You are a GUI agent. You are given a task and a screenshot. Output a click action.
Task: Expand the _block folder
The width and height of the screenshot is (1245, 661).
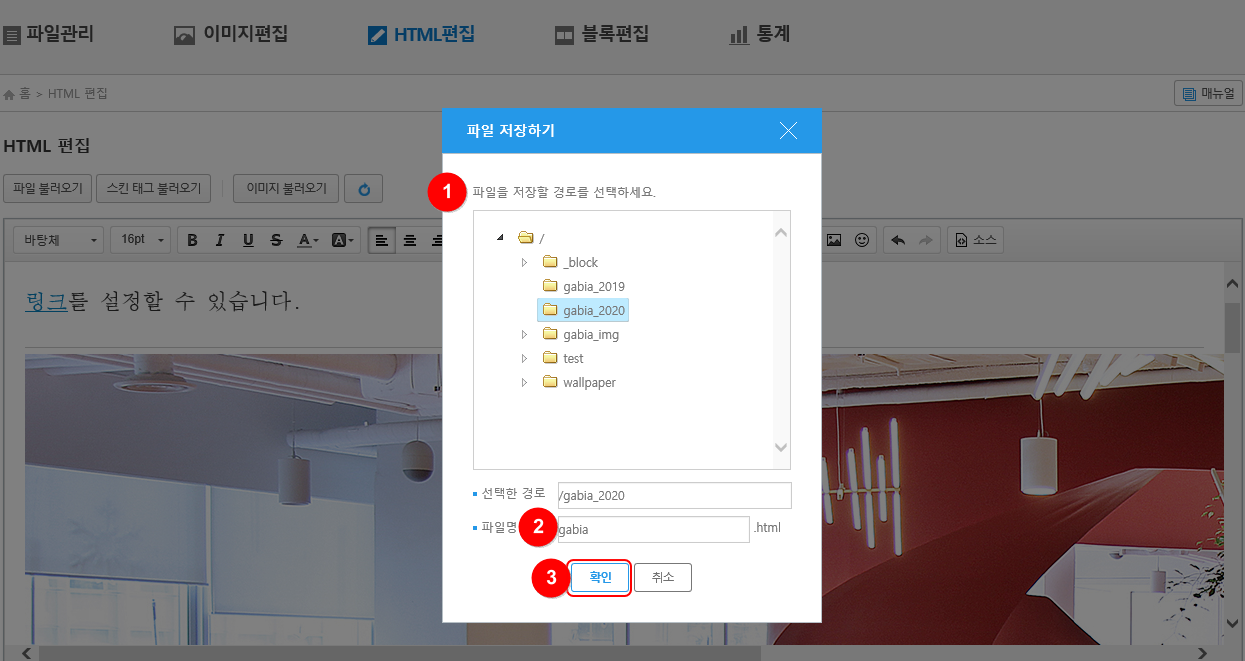pyautogui.click(x=524, y=262)
